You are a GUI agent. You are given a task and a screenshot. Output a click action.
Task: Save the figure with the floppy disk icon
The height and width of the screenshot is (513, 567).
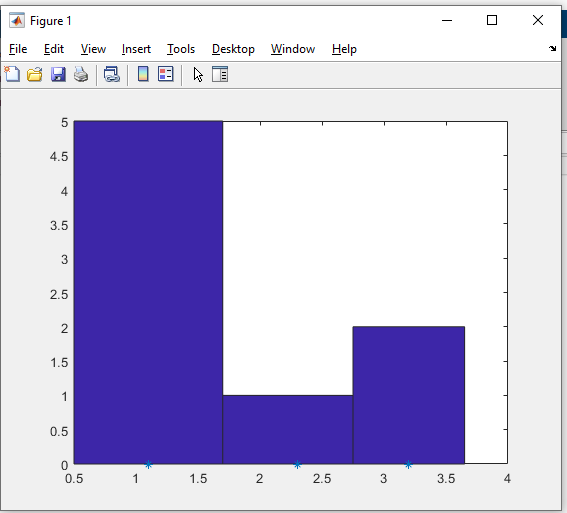click(x=58, y=74)
